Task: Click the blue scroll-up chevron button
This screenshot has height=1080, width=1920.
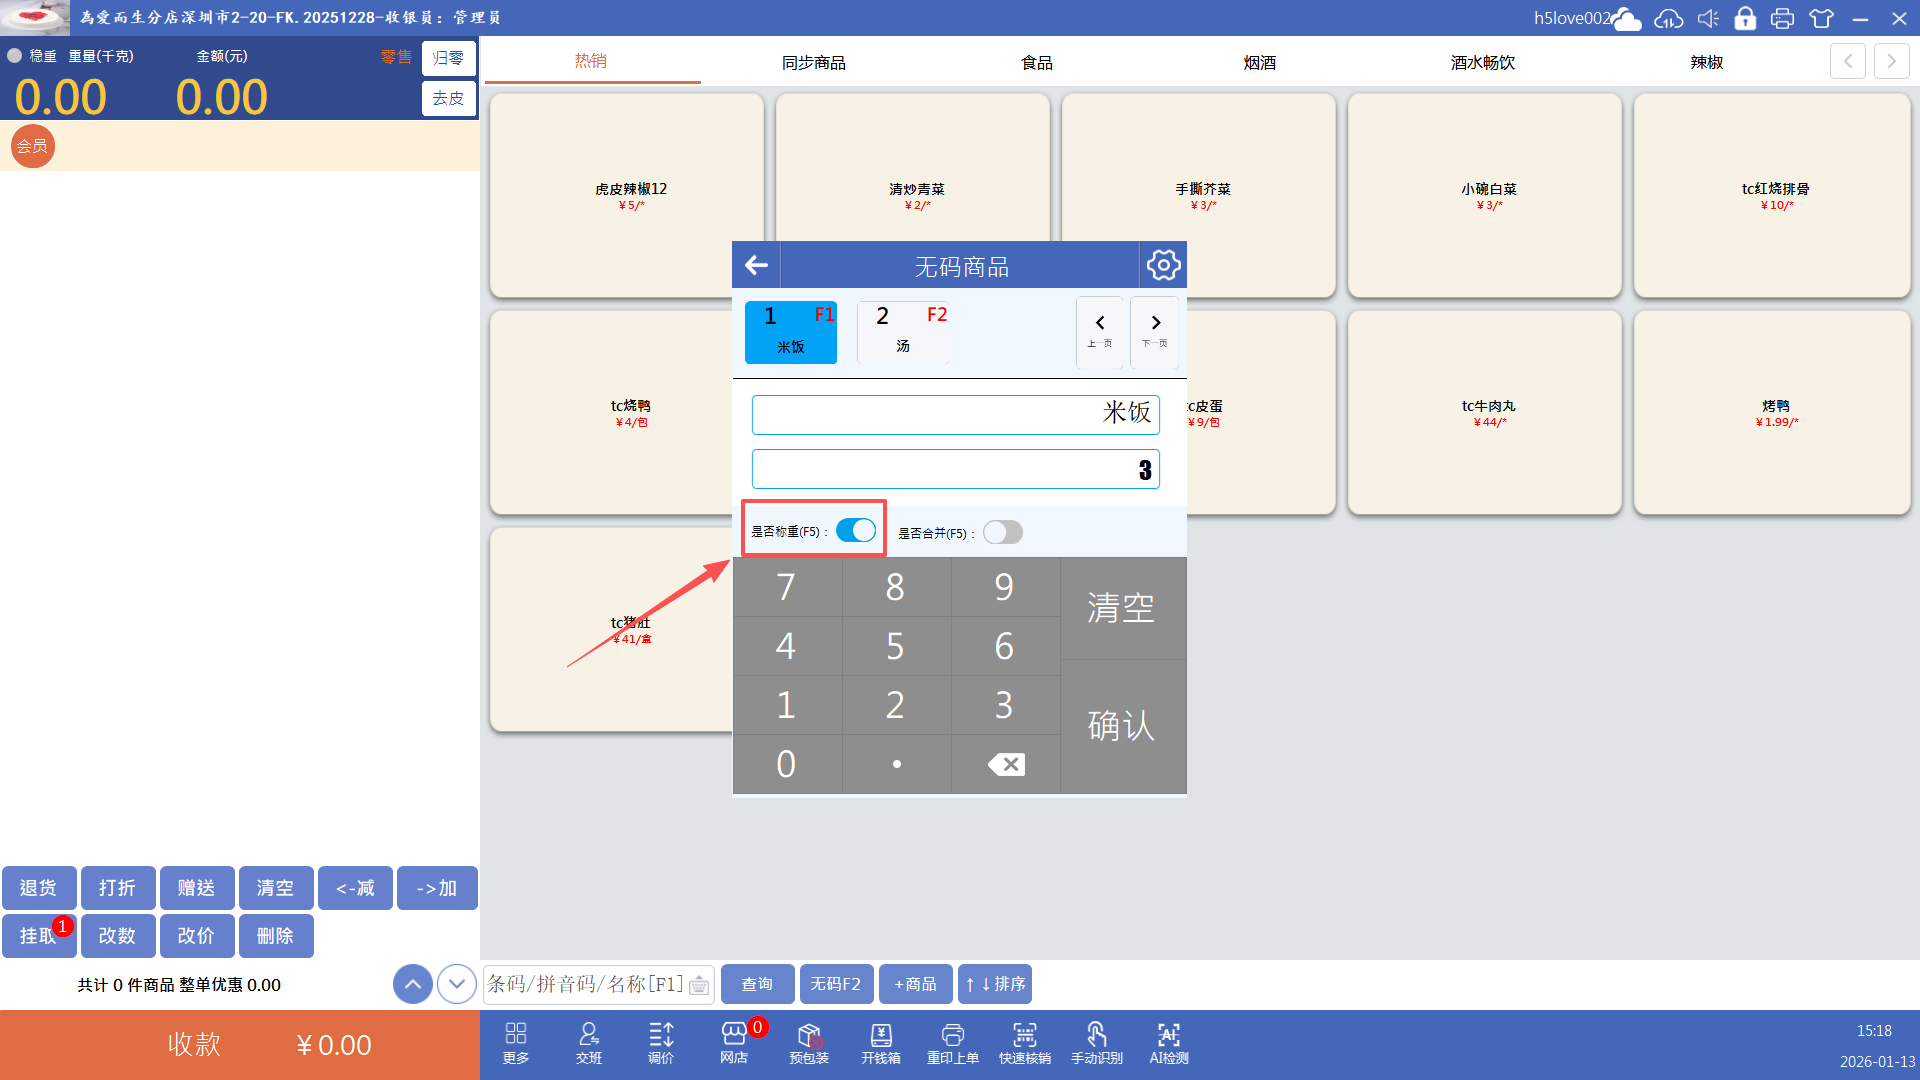Action: coord(413,984)
